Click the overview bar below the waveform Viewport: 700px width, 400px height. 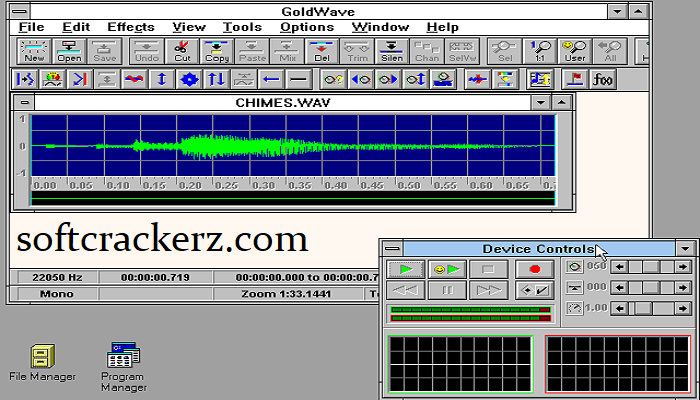pyautogui.click(x=293, y=198)
